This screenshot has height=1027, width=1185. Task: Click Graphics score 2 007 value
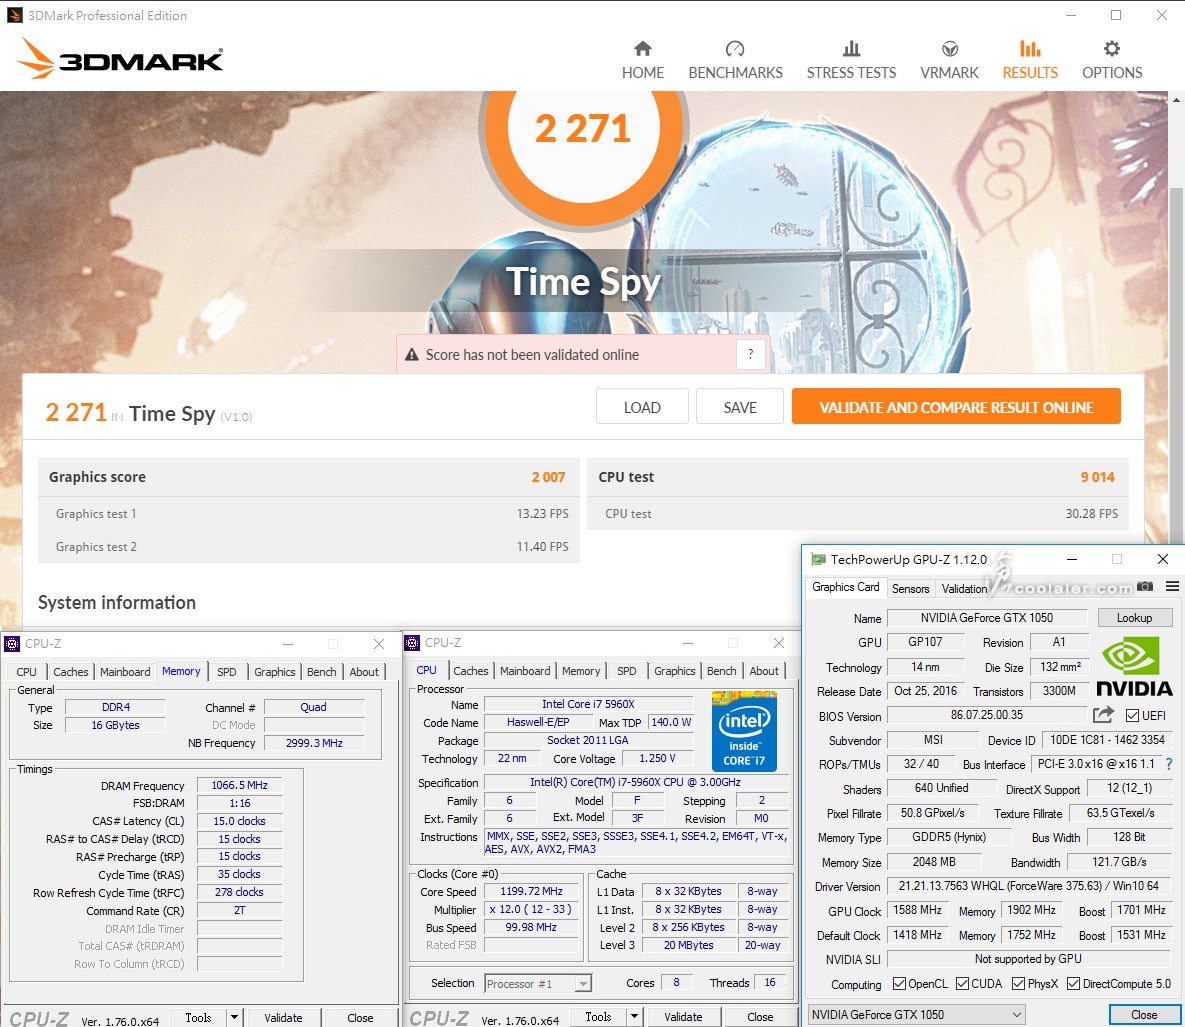[548, 477]
